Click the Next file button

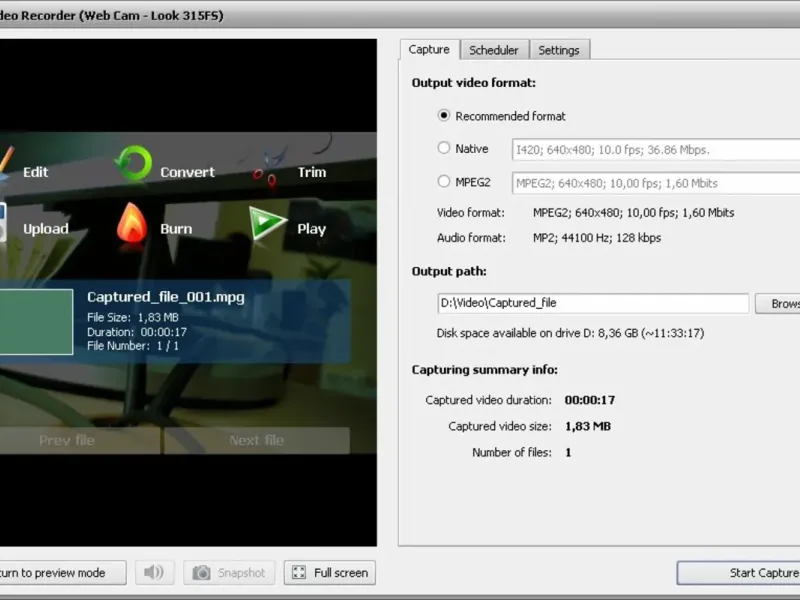click(x=257, y=440)
